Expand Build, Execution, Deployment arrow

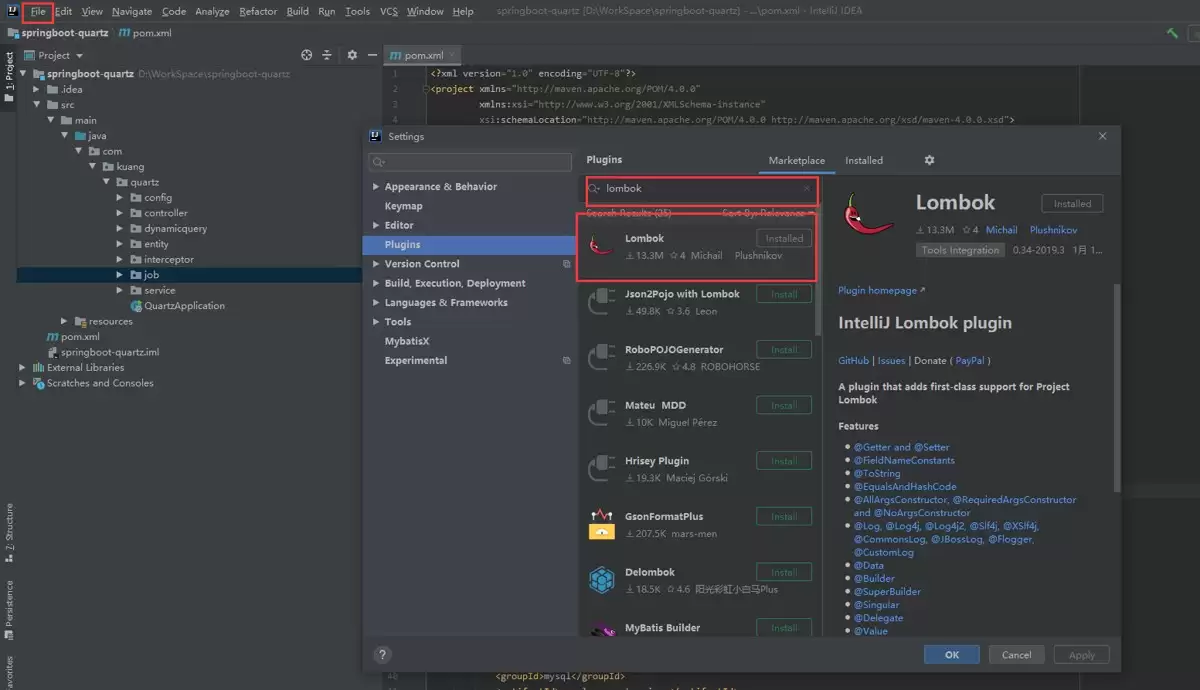pyautogui.click(x=376, y=283)
